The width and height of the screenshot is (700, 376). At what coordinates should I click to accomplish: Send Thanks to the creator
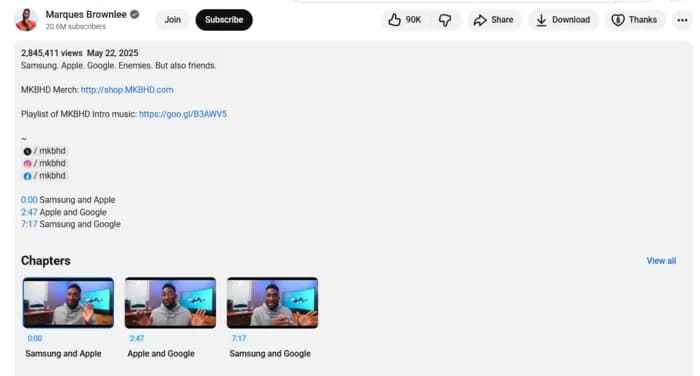(634, 20)
